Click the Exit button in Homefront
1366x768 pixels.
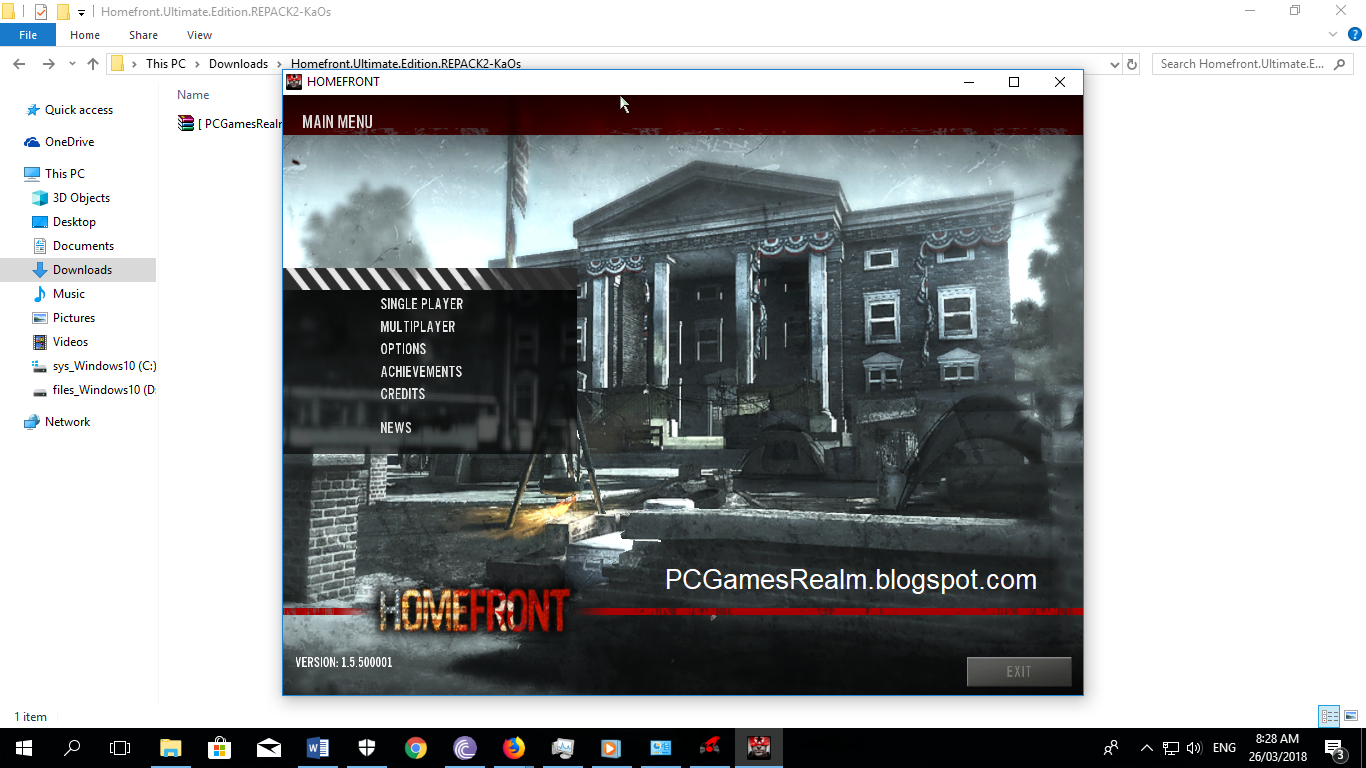(1019, 672)
